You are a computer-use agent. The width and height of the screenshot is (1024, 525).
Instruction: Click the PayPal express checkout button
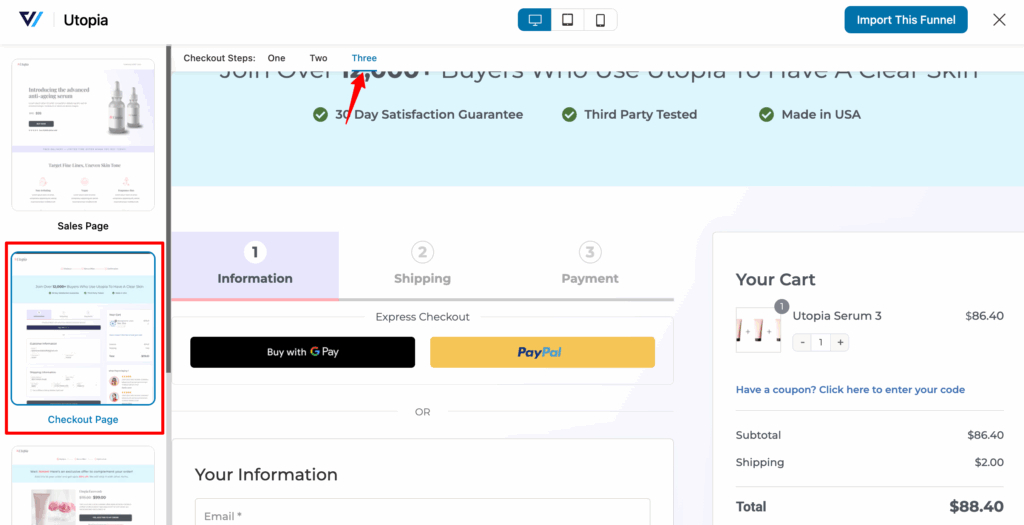[542, 352]
